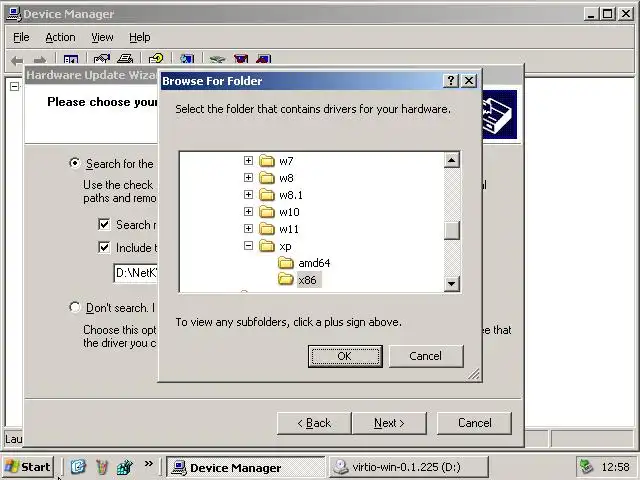Image resolution: width=640 pixels, height=480 pixels.
Task: Select the w11 folder label
Action: (x=289, y=229)
